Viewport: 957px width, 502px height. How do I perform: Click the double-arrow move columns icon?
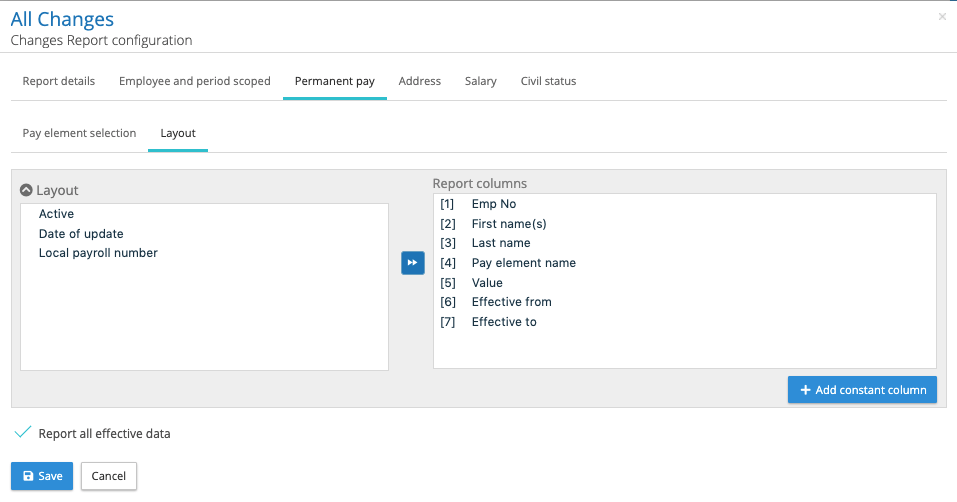coord(412,263)
